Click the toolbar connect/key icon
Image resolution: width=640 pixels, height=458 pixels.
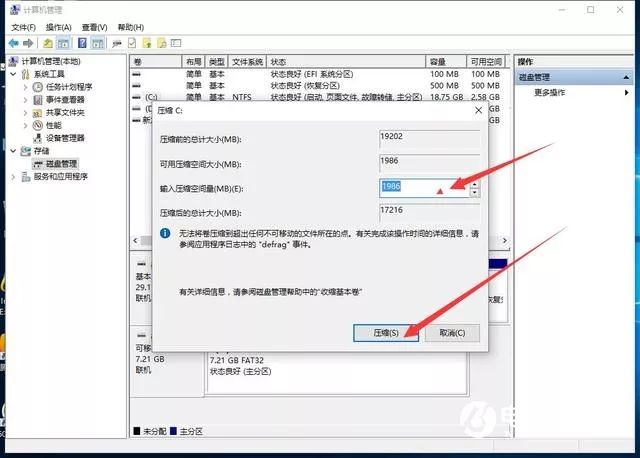pyautogui.click(x=117, y=43)
